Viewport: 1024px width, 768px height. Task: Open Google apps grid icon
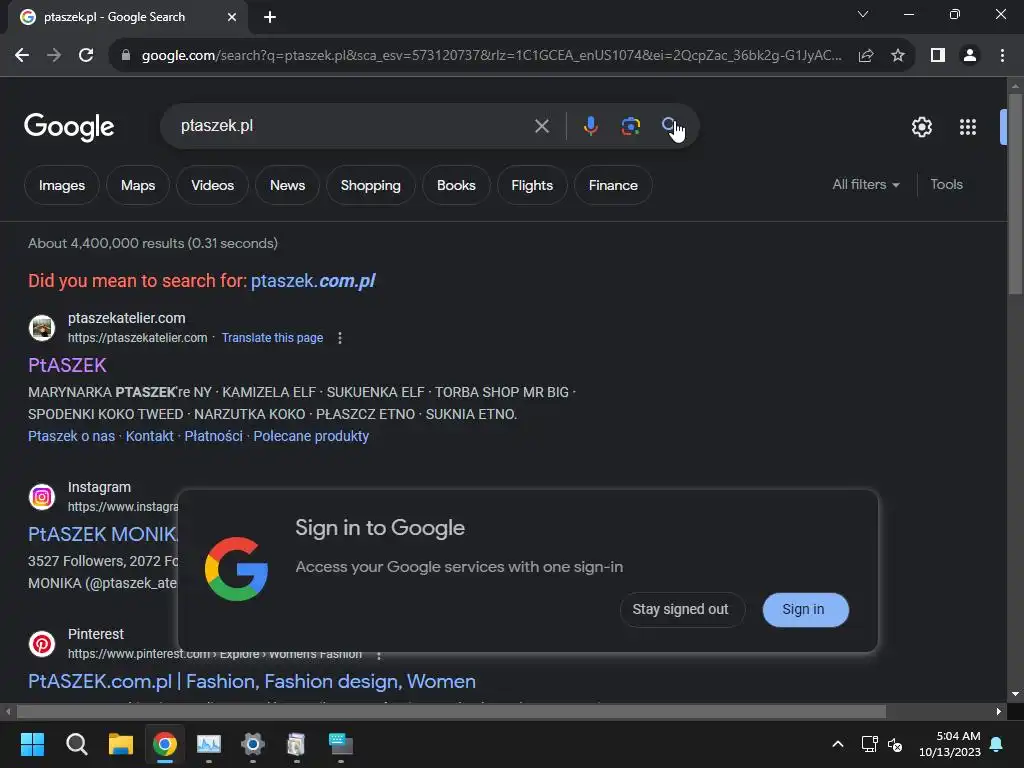[968, 127]
